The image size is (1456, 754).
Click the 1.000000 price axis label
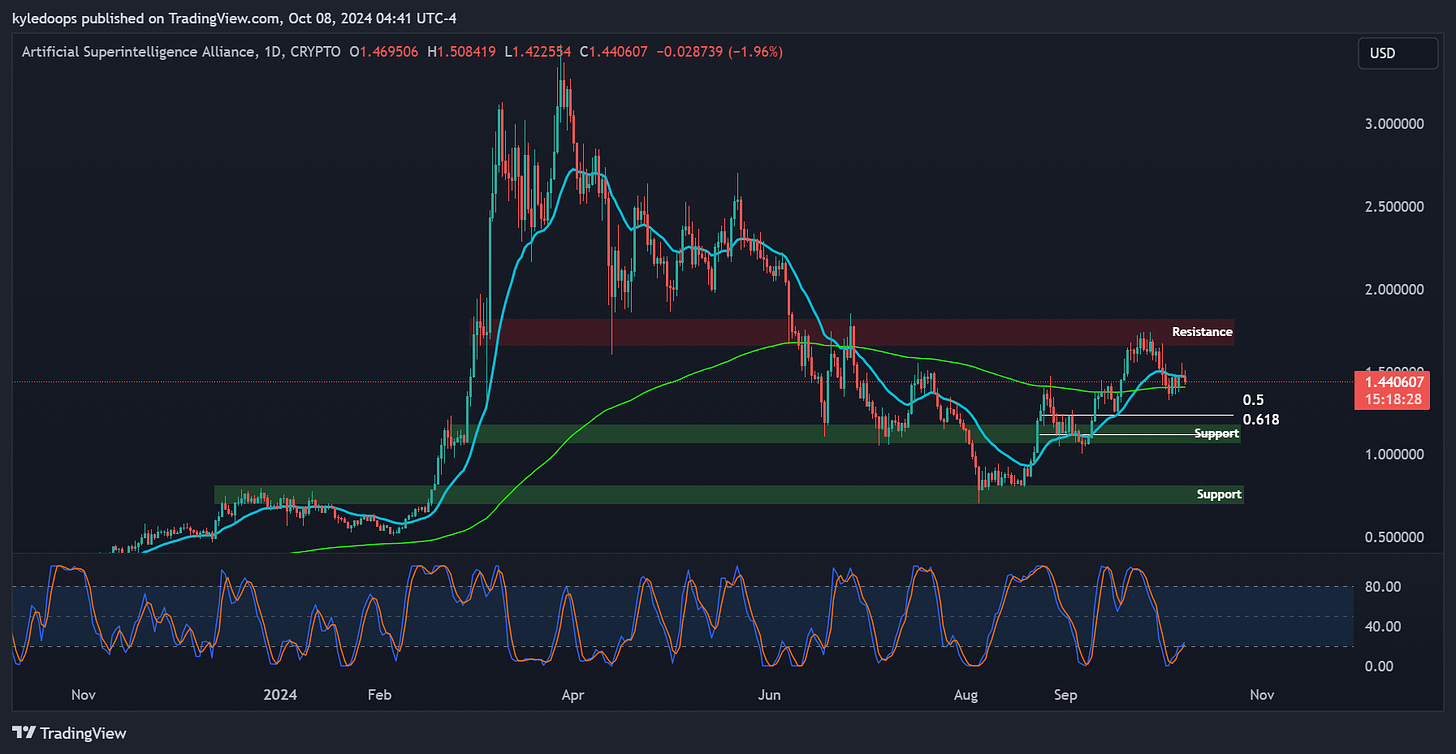pos(1394,454)
